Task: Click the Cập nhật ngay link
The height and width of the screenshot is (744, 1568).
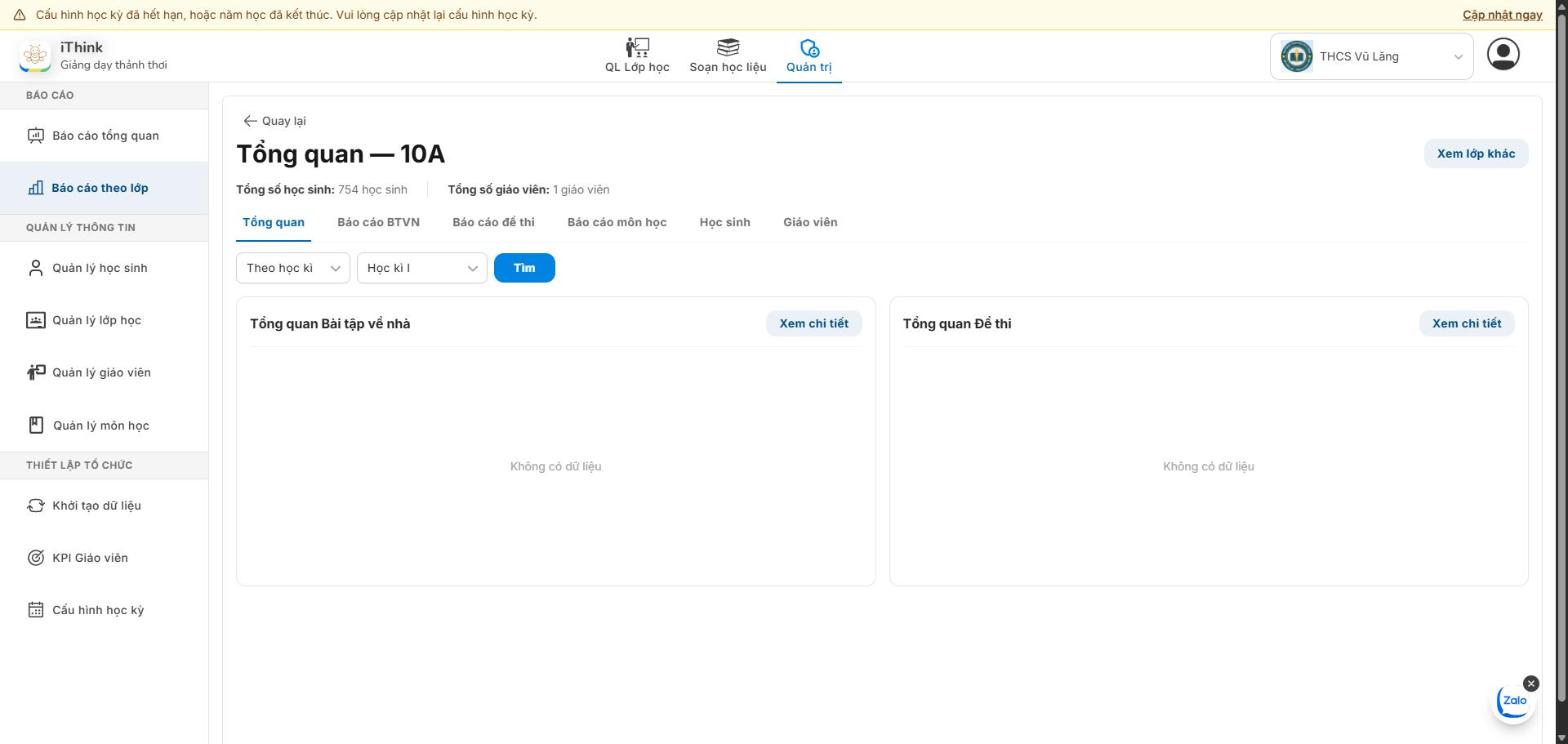Action: point(1502,15)
